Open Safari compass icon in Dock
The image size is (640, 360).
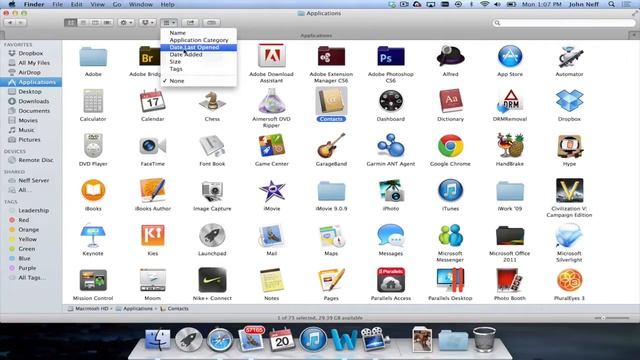tap(220, 340)
